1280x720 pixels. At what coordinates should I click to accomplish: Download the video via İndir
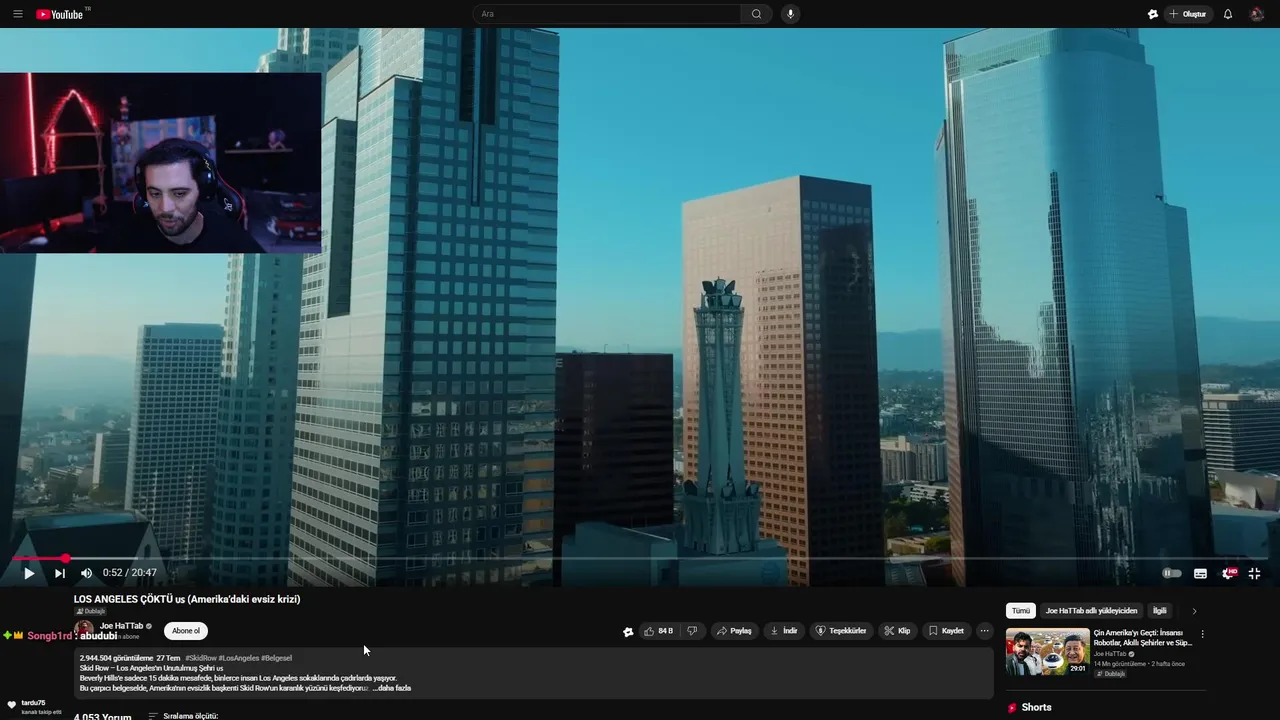point(783,631)
